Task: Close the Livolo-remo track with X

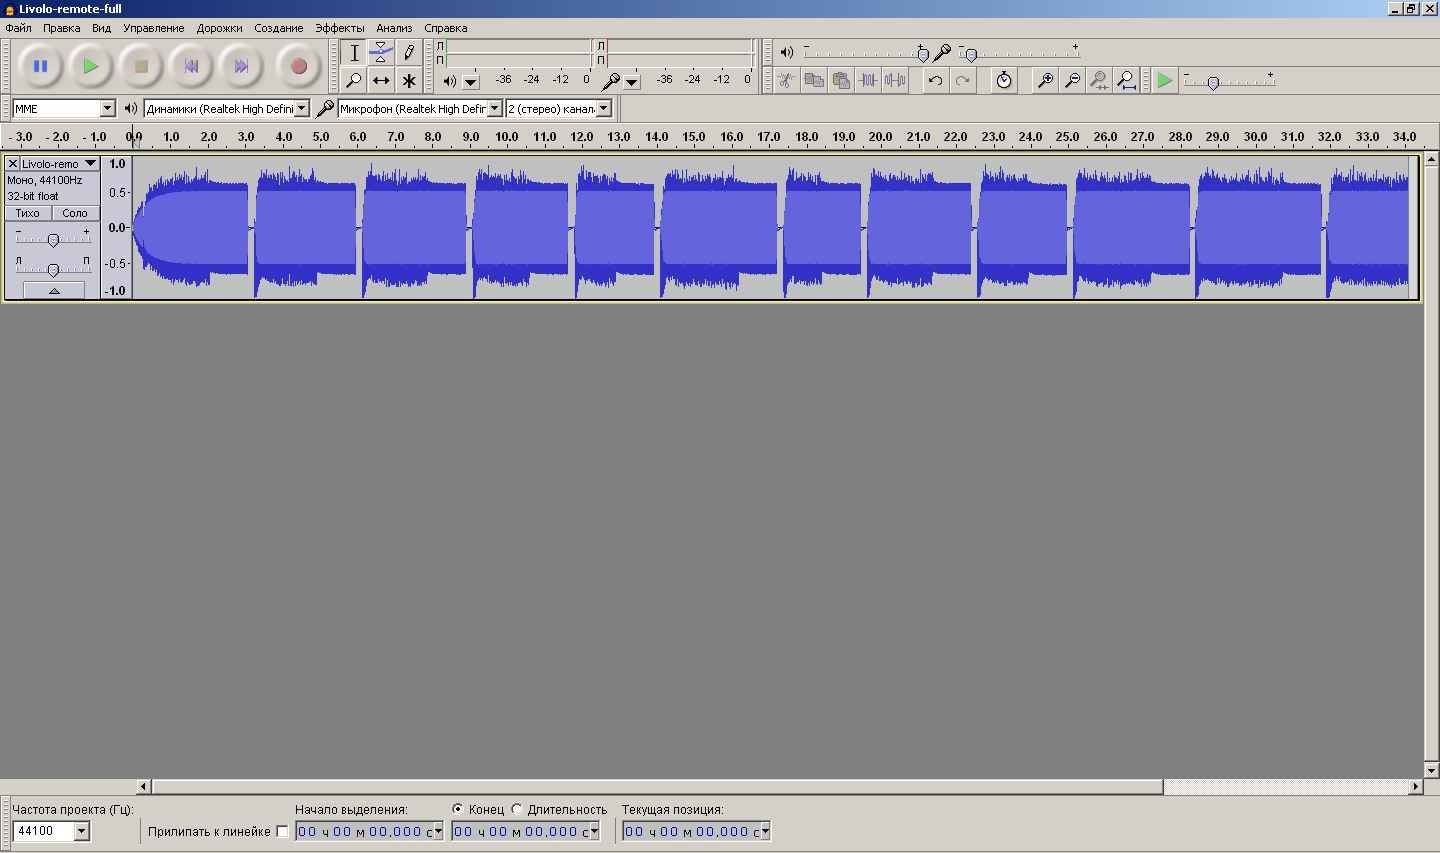Action: coord(12,163)
